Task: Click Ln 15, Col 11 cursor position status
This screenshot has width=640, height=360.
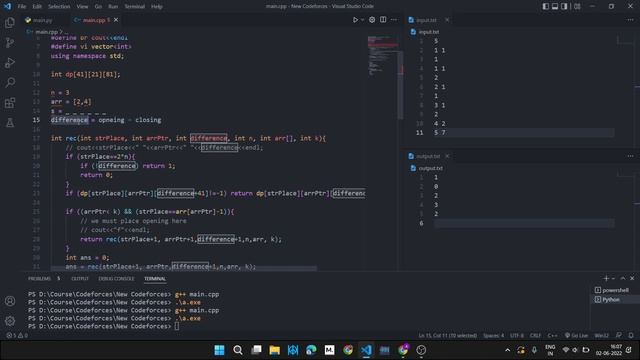Action: coord(447,335)
